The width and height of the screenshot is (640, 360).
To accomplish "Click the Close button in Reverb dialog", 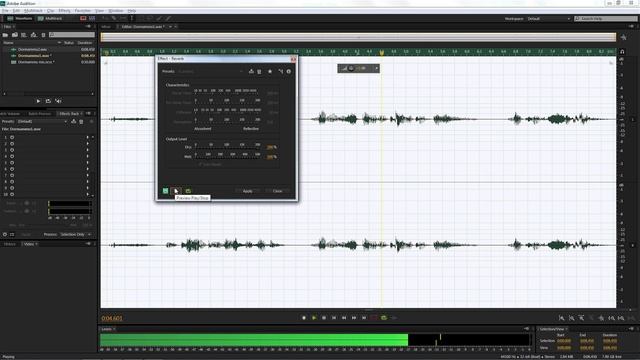I will pyautogui.click(x=278, y=191).
